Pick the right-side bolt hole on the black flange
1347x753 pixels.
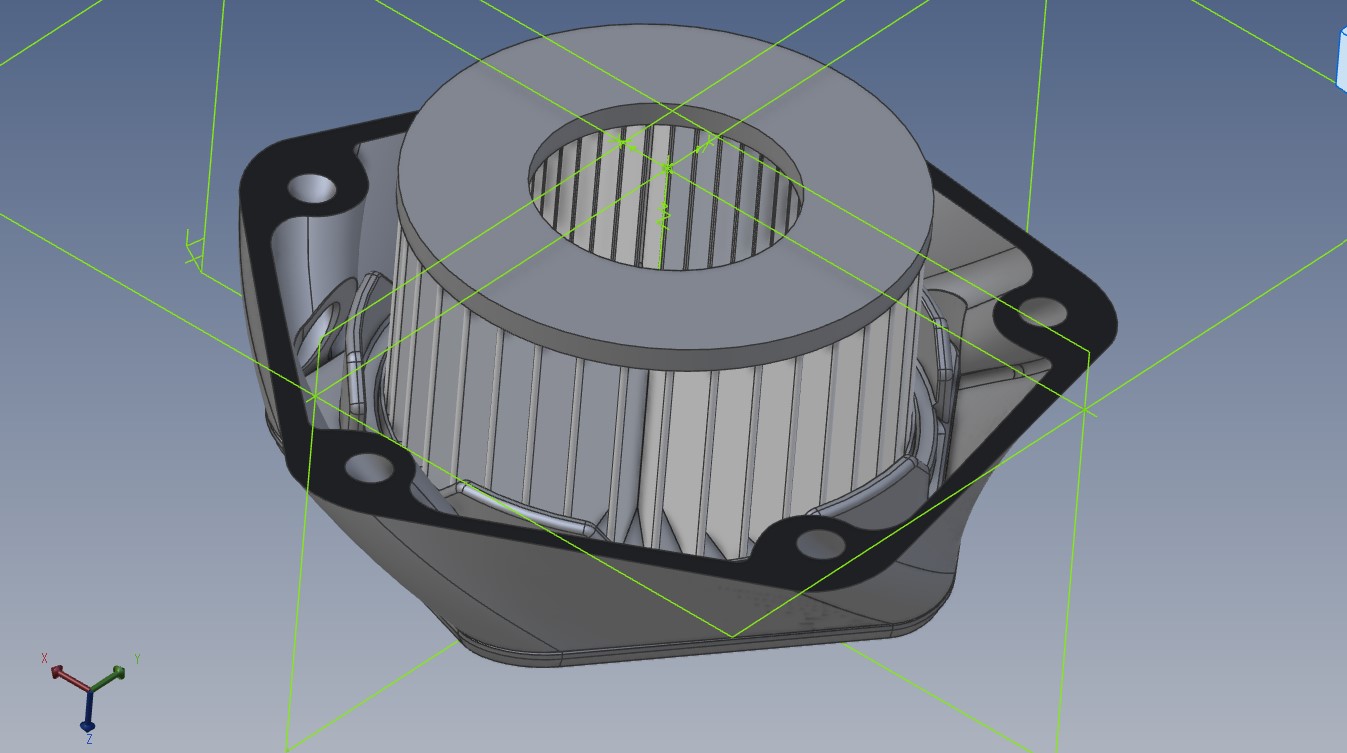coord(1043,311)
